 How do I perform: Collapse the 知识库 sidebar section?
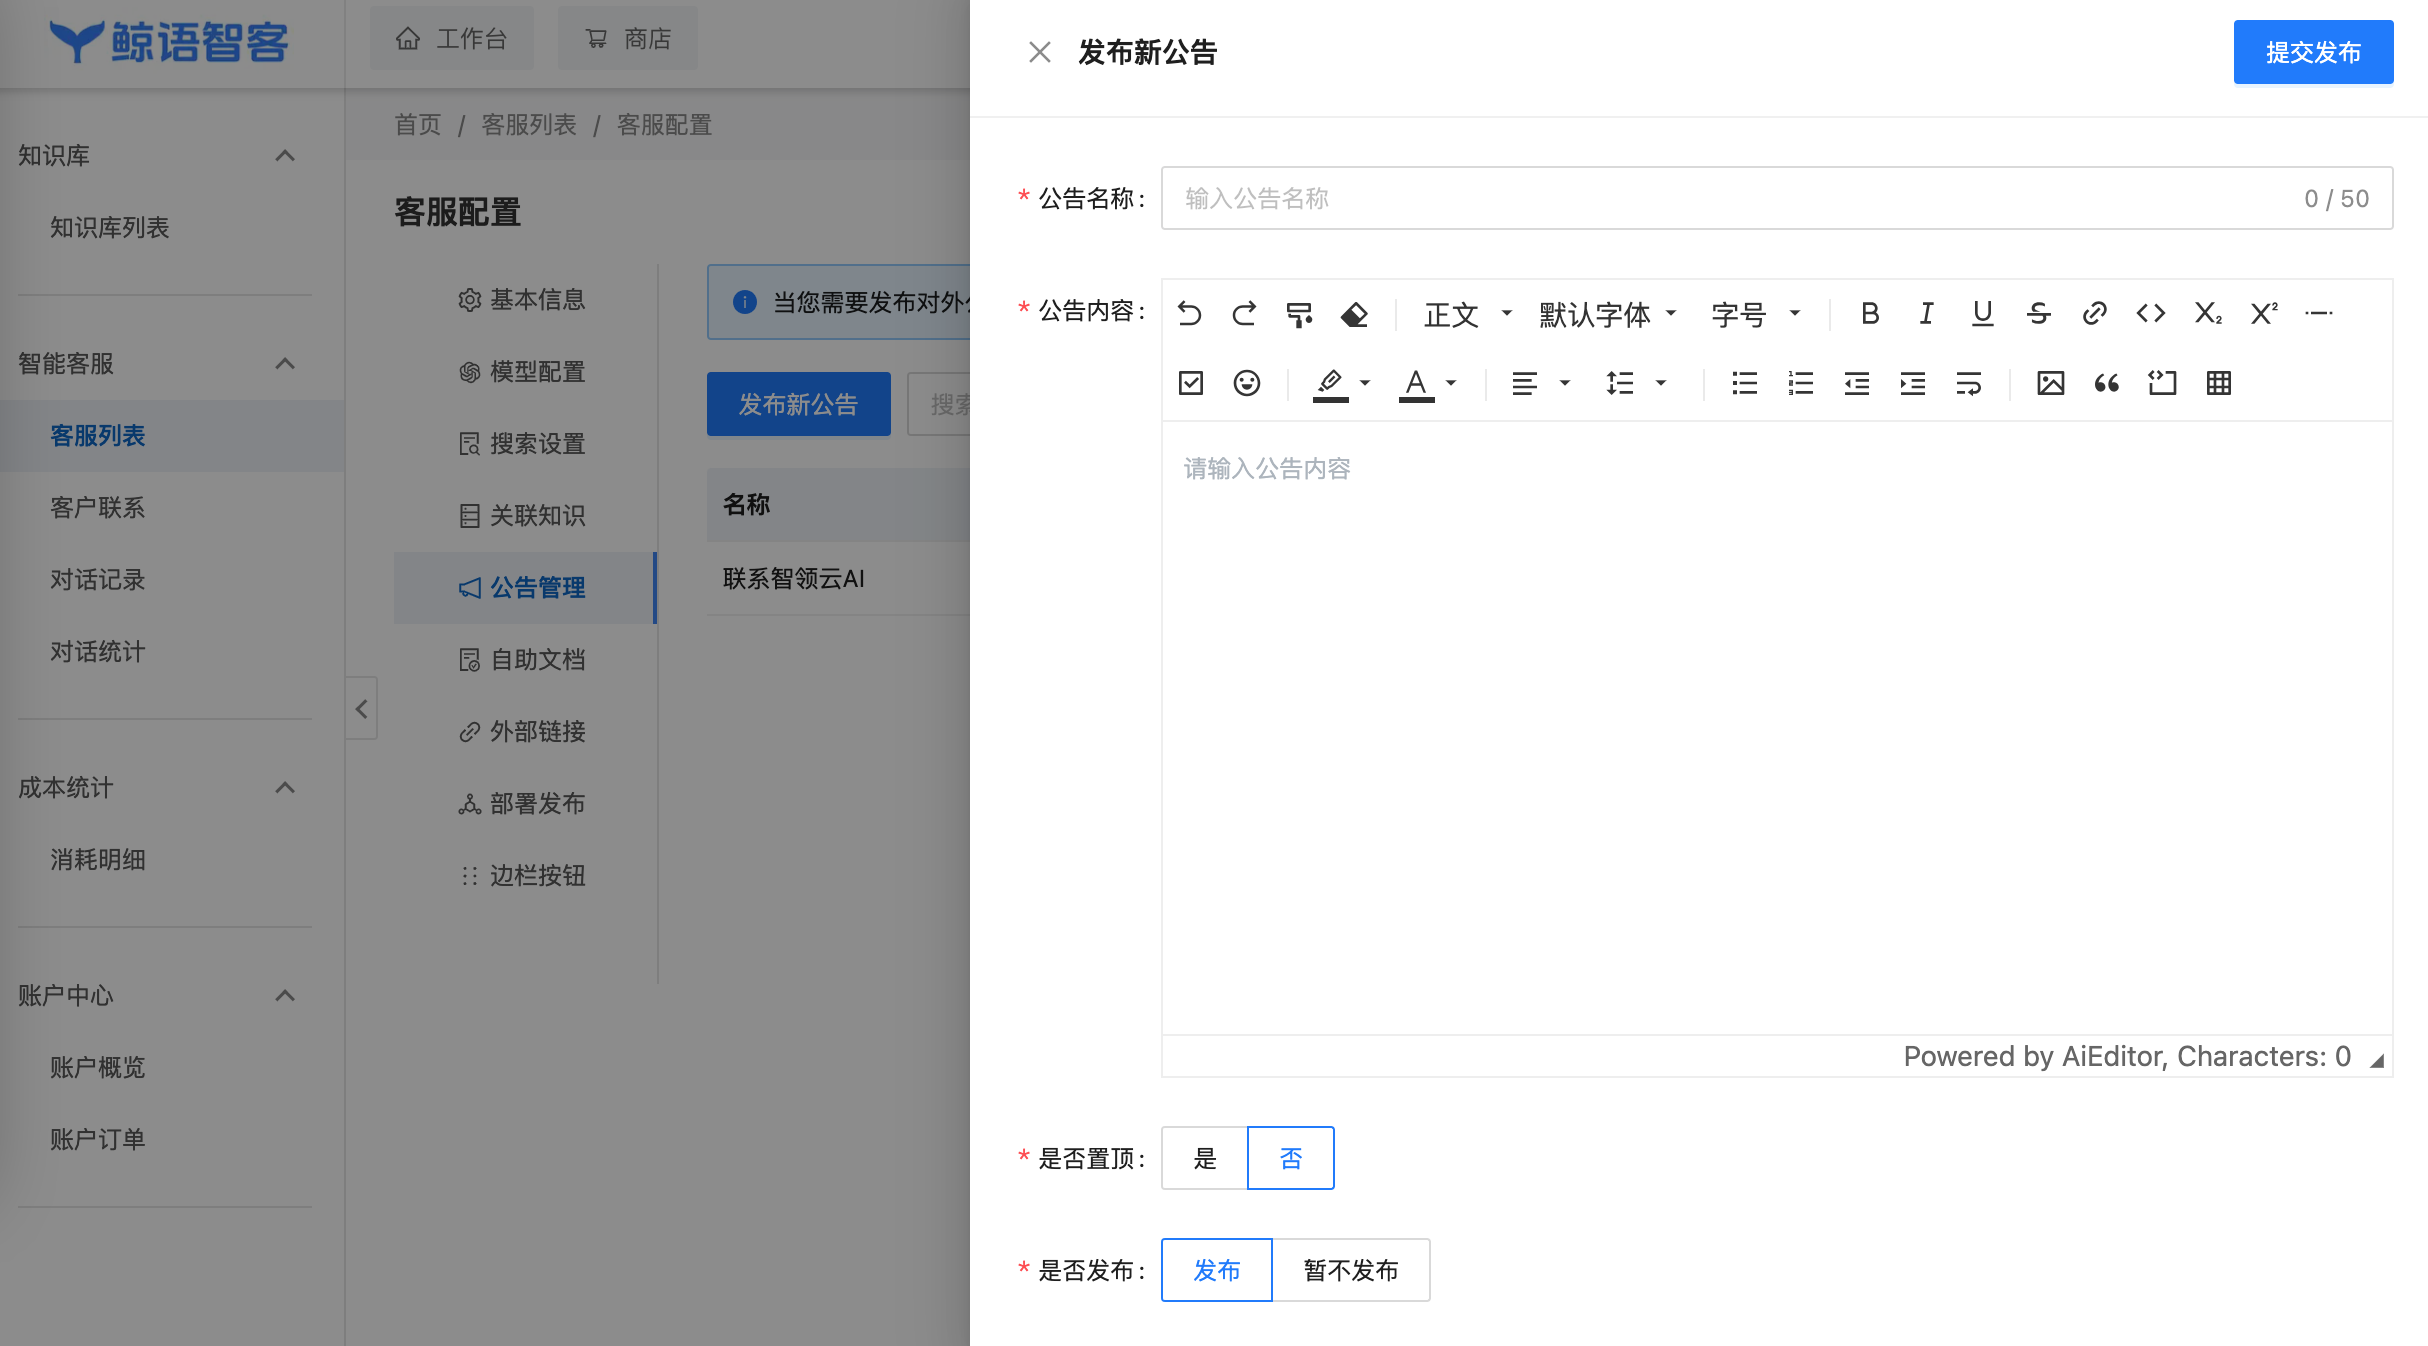pyautogui.click(x=285, y=156)
